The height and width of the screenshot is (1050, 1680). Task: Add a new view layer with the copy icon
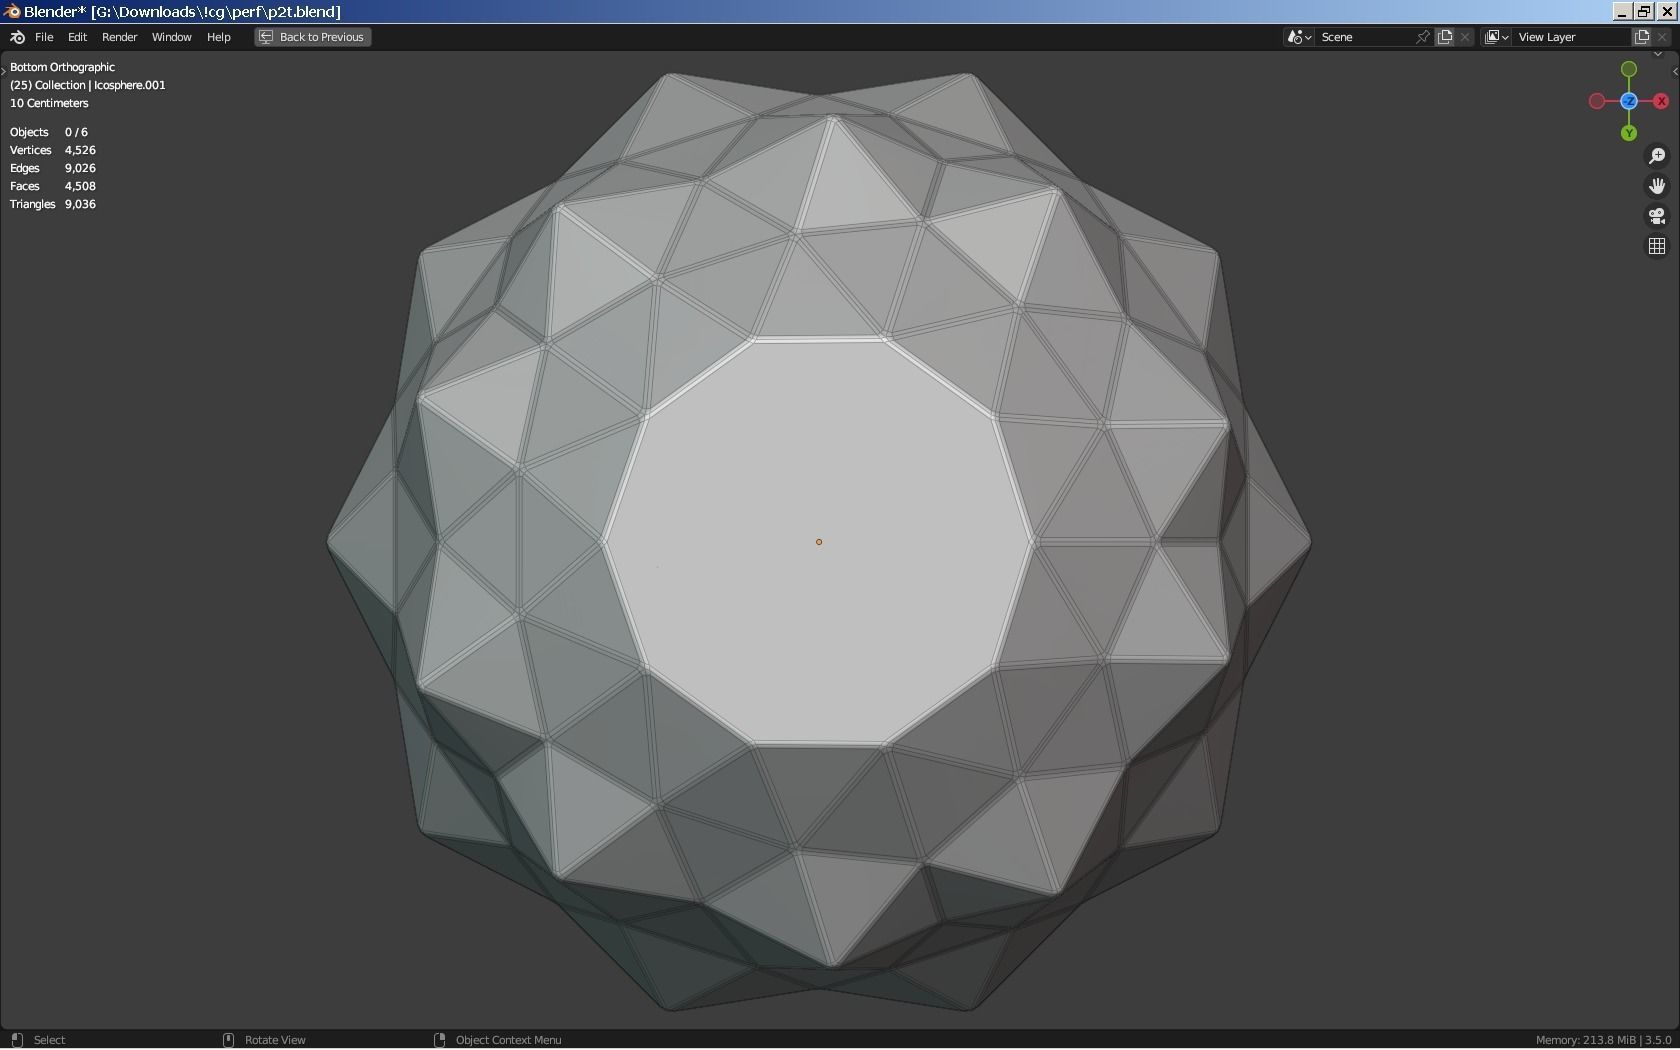pyautogui.click(x=1642, y=37)
